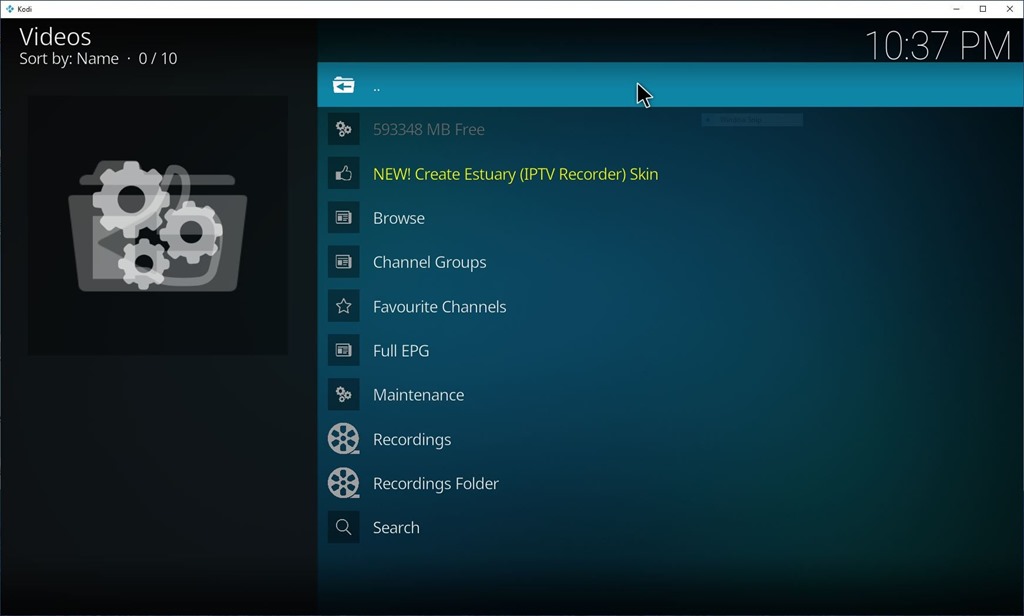
Task: Select the Channel Groups label
Action: (429, 262)
